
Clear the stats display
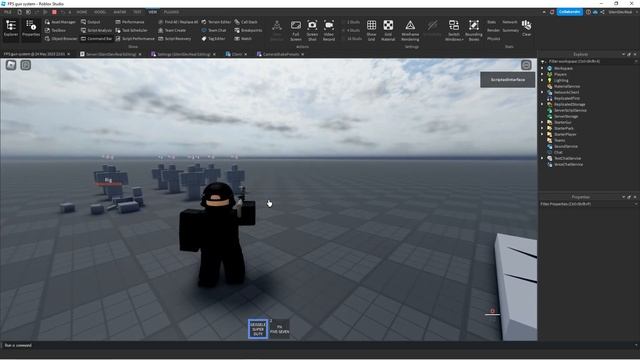coord(527,28)
